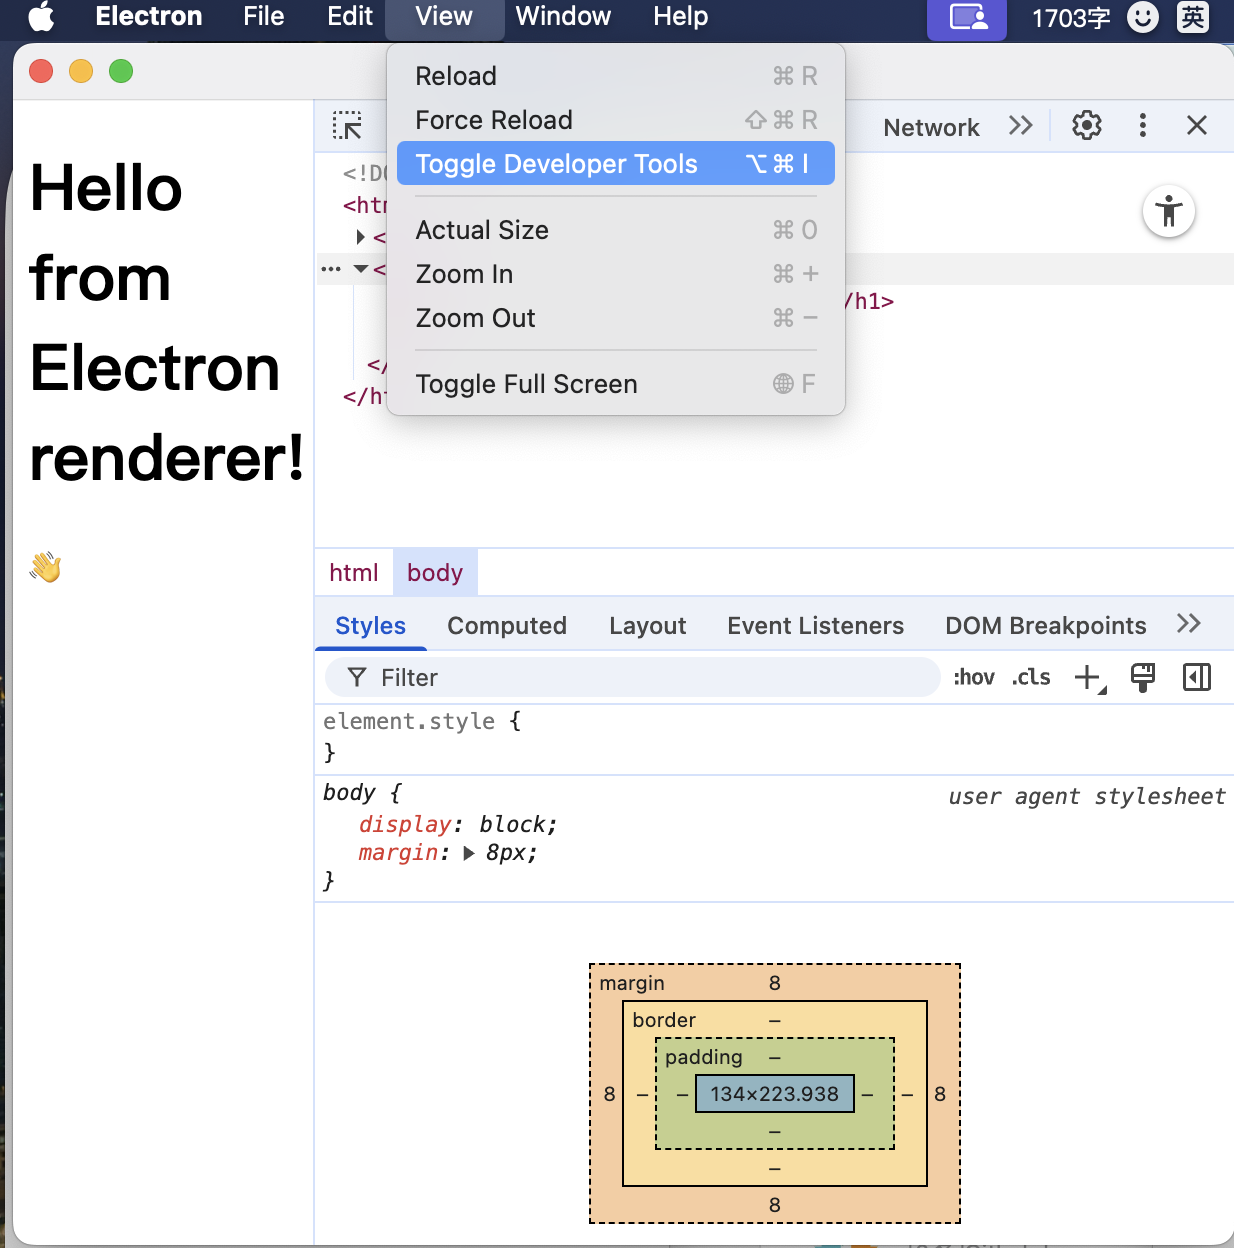Click the Hello from Electron renderer heading

166,323
